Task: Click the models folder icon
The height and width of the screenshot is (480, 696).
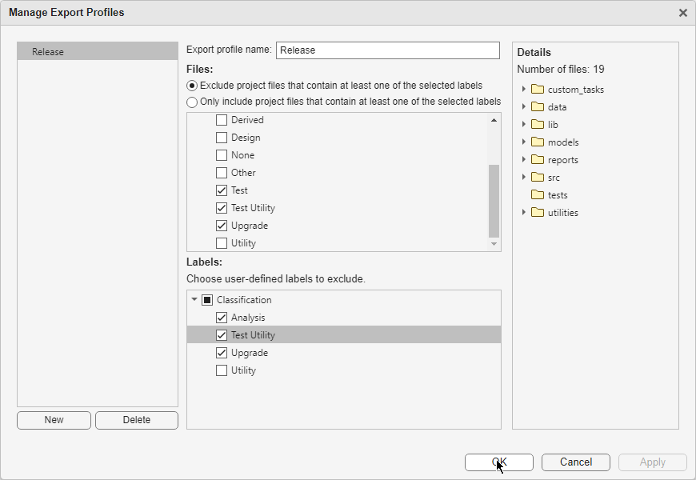Action: click(x=537, y=142)
